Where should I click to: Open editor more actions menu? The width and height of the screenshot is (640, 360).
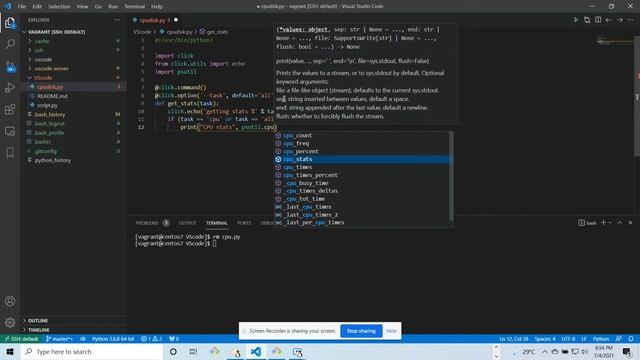[x=631, y=20]
